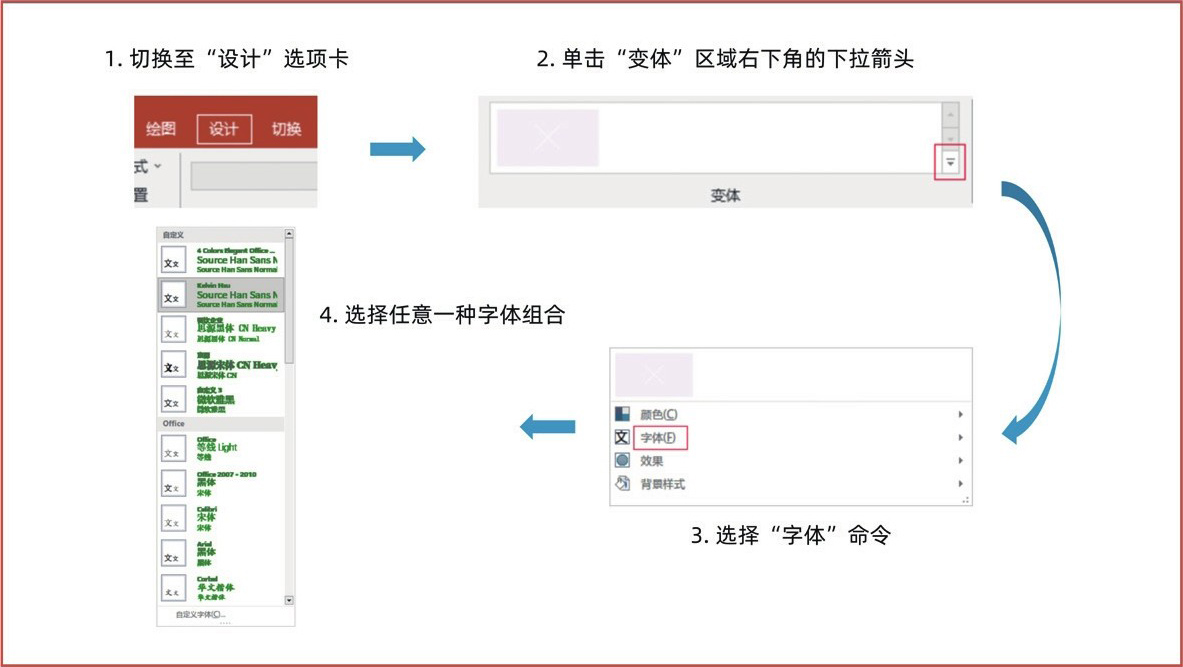Select the variant thumbnail above 颜色 menu

tap(654, 374)
